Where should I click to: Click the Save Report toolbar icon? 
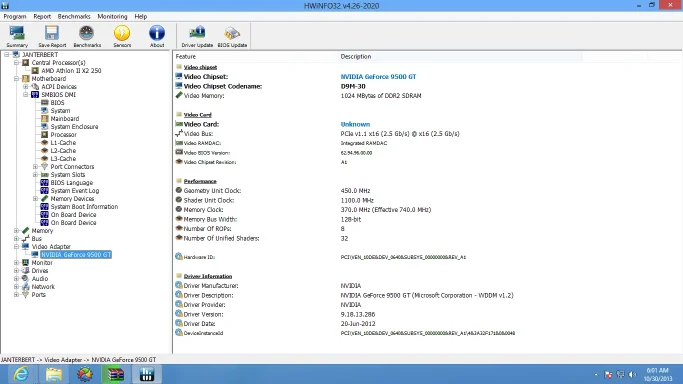click(x=52, y=36)
